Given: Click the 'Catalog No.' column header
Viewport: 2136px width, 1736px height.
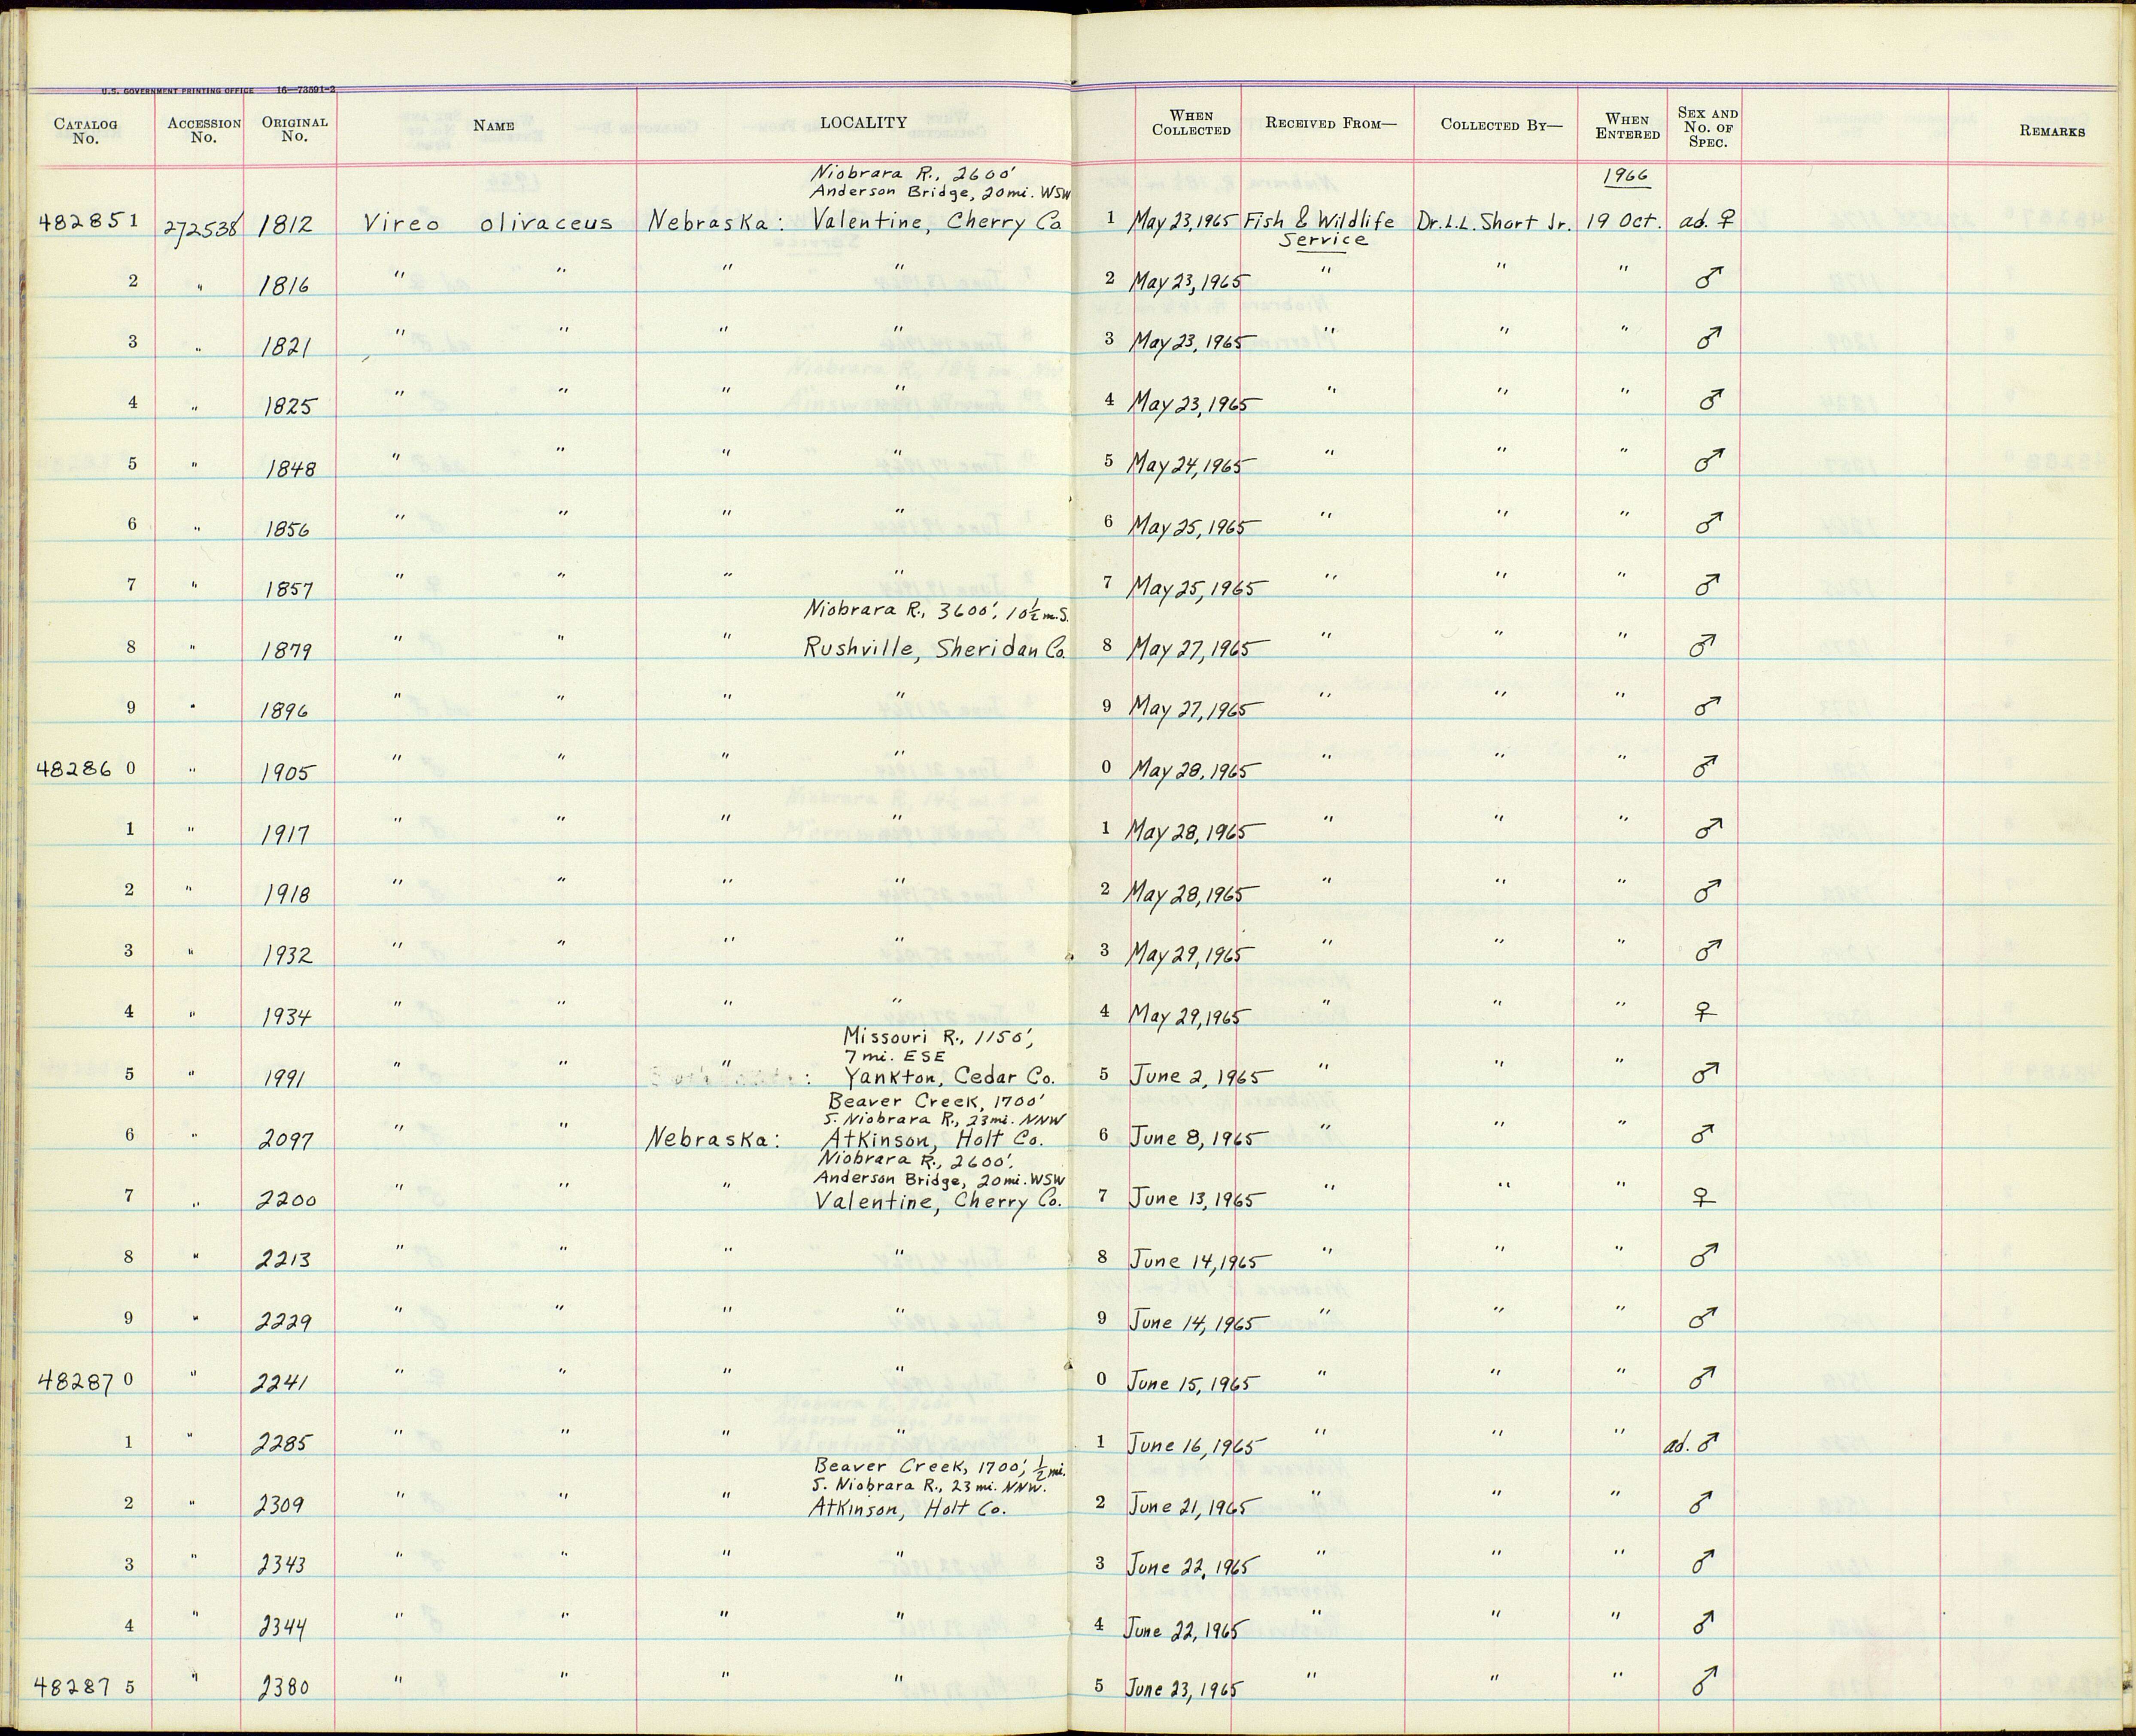Looking at the screenshot, I should click(x=85, y=131).
